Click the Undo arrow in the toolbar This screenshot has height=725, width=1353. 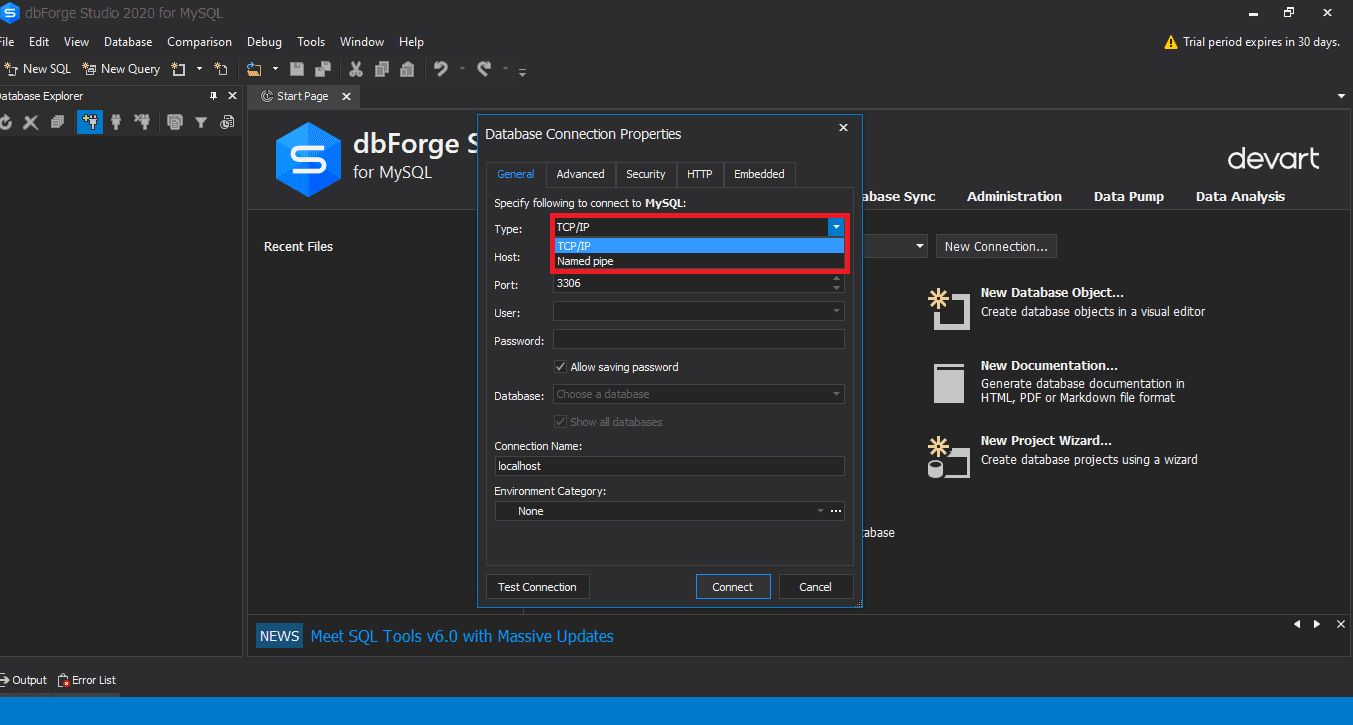tap(440, 69)
